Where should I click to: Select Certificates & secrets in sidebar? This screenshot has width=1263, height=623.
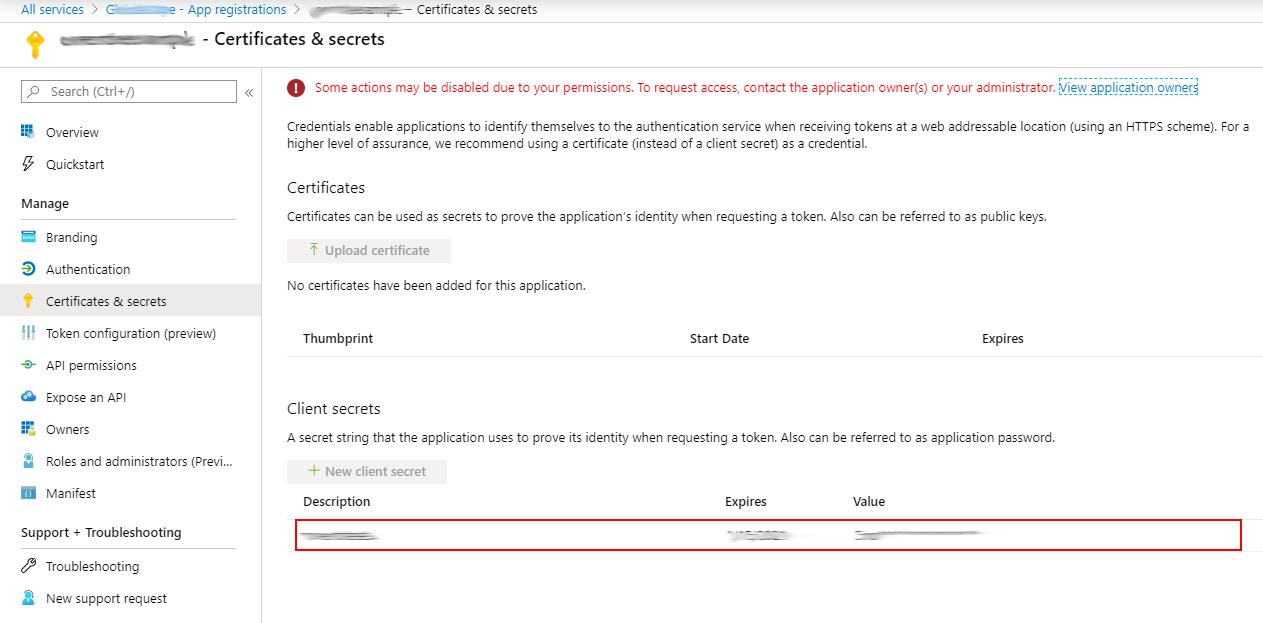(106, 301)
